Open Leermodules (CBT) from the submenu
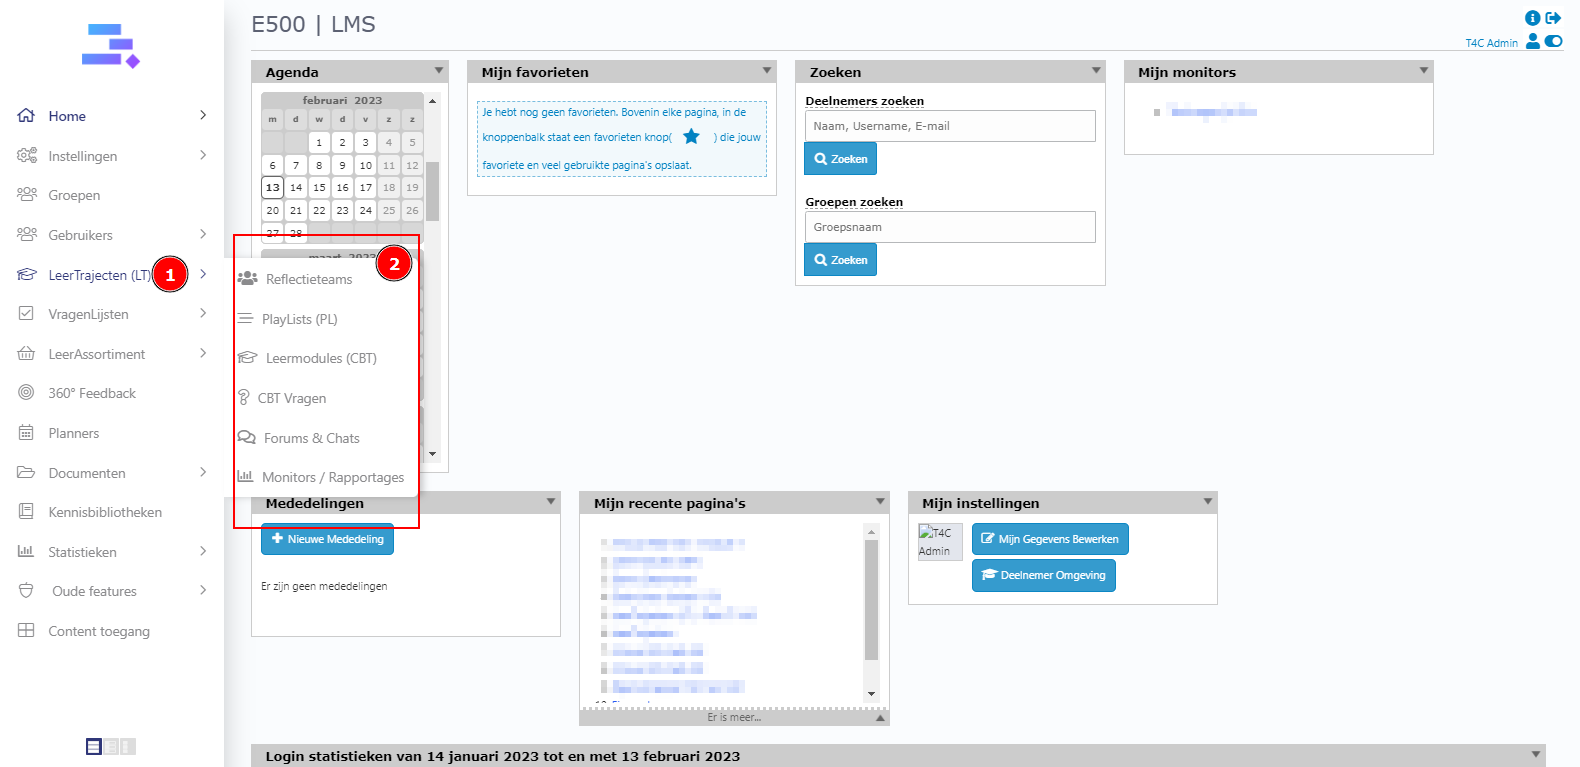 320,358
